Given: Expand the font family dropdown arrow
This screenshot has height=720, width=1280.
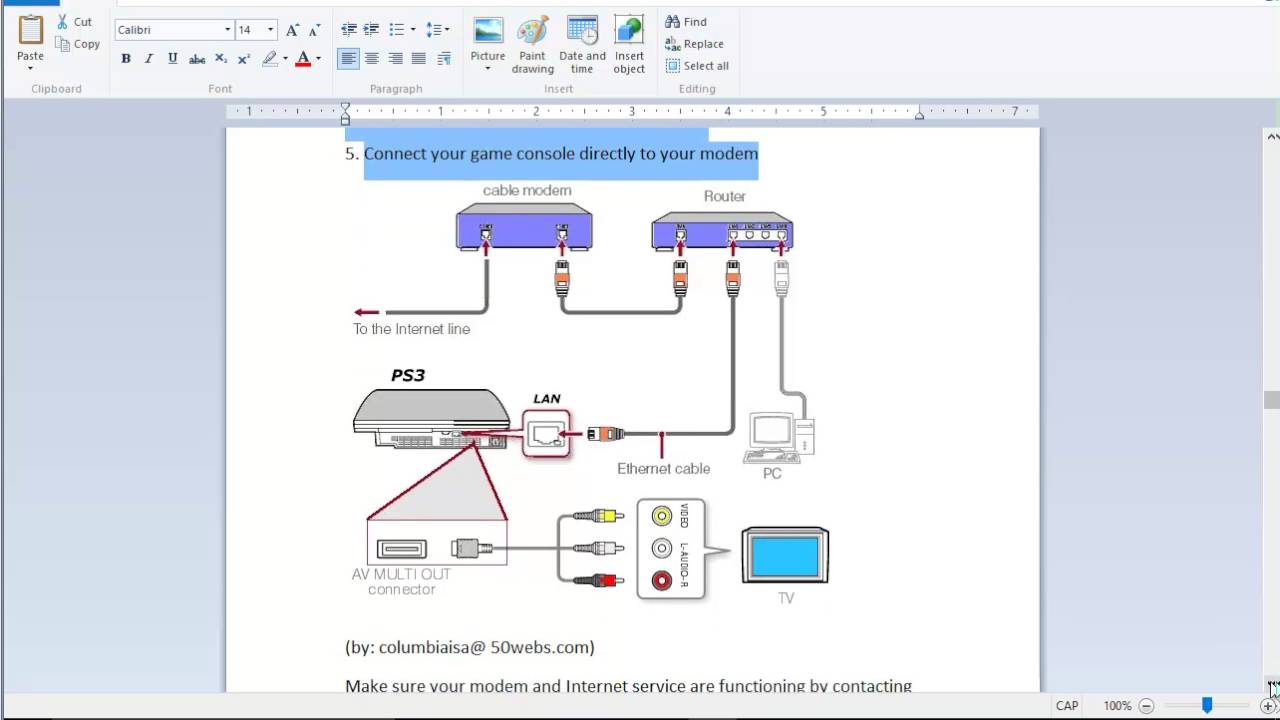Looking at the screenshot, I should (x=228, y=30).
